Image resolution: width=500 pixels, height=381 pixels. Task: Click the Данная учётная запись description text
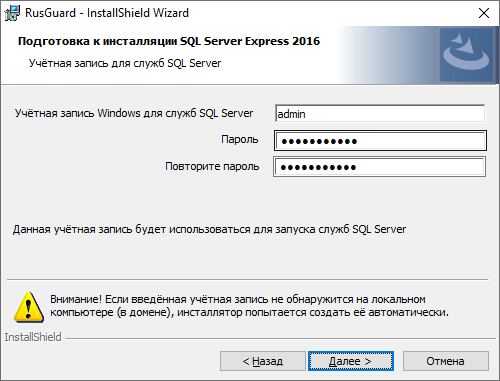tap(209, 229)
